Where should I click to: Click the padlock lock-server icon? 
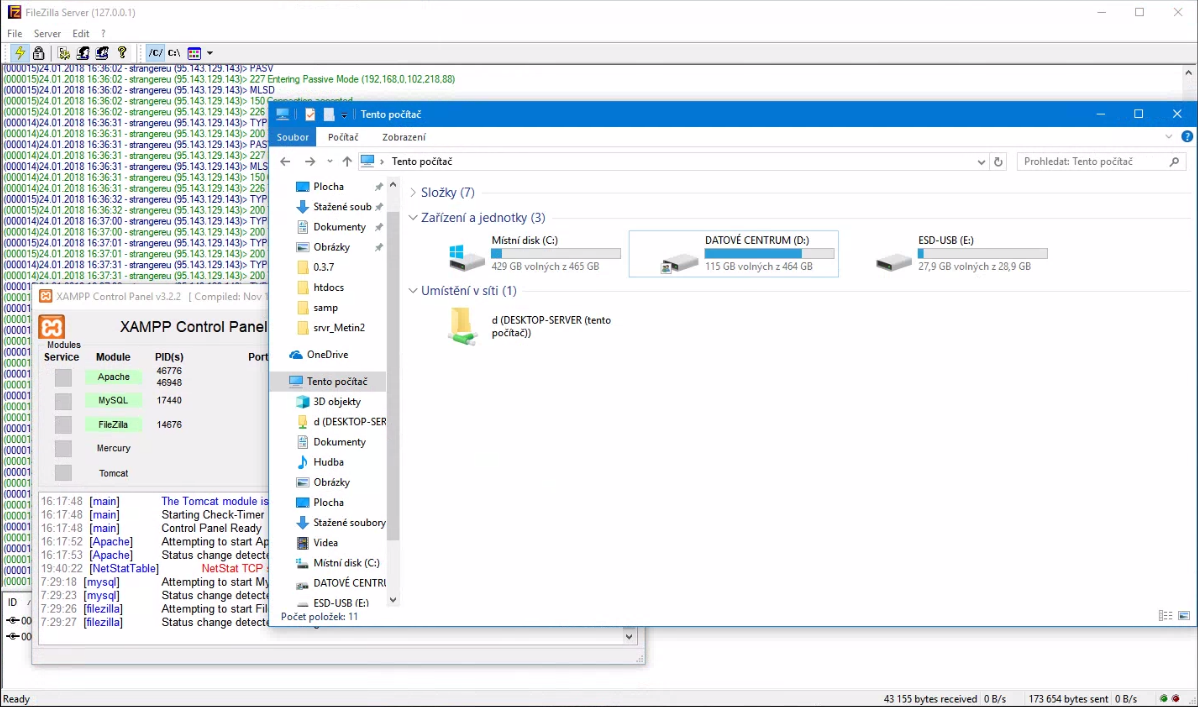38,53
